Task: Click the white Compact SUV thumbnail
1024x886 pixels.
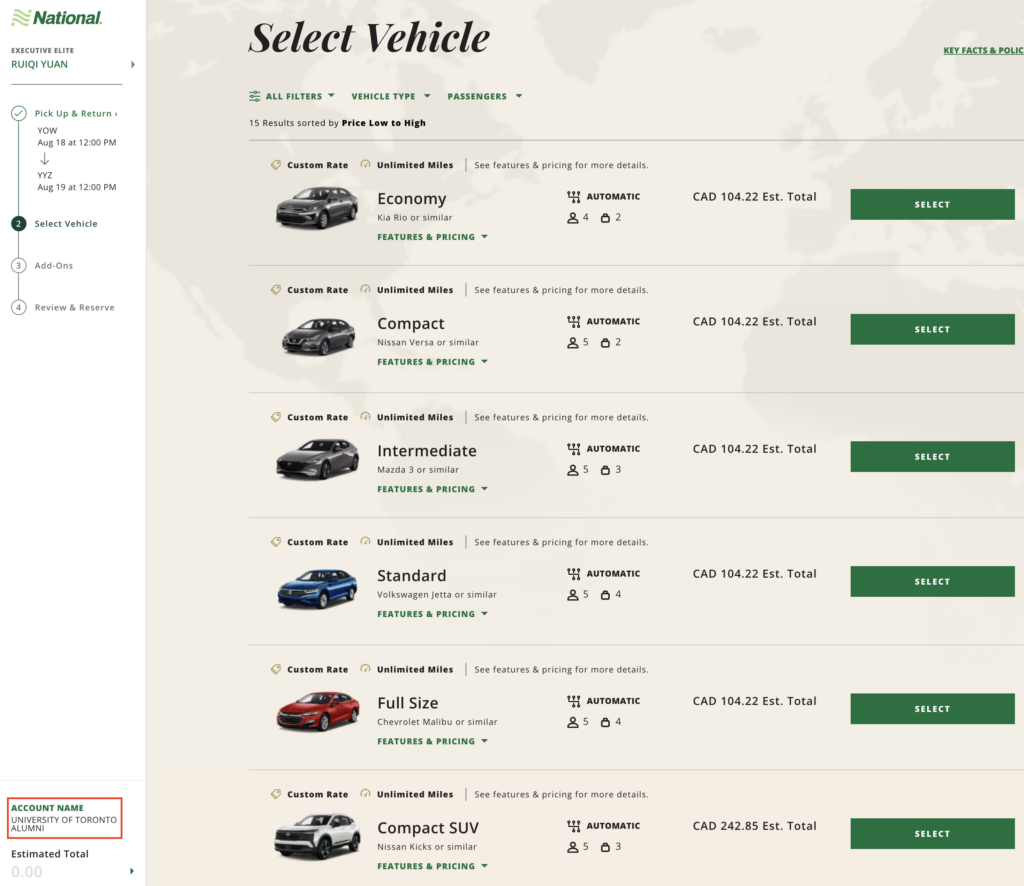Action: [x=317, y=836]
